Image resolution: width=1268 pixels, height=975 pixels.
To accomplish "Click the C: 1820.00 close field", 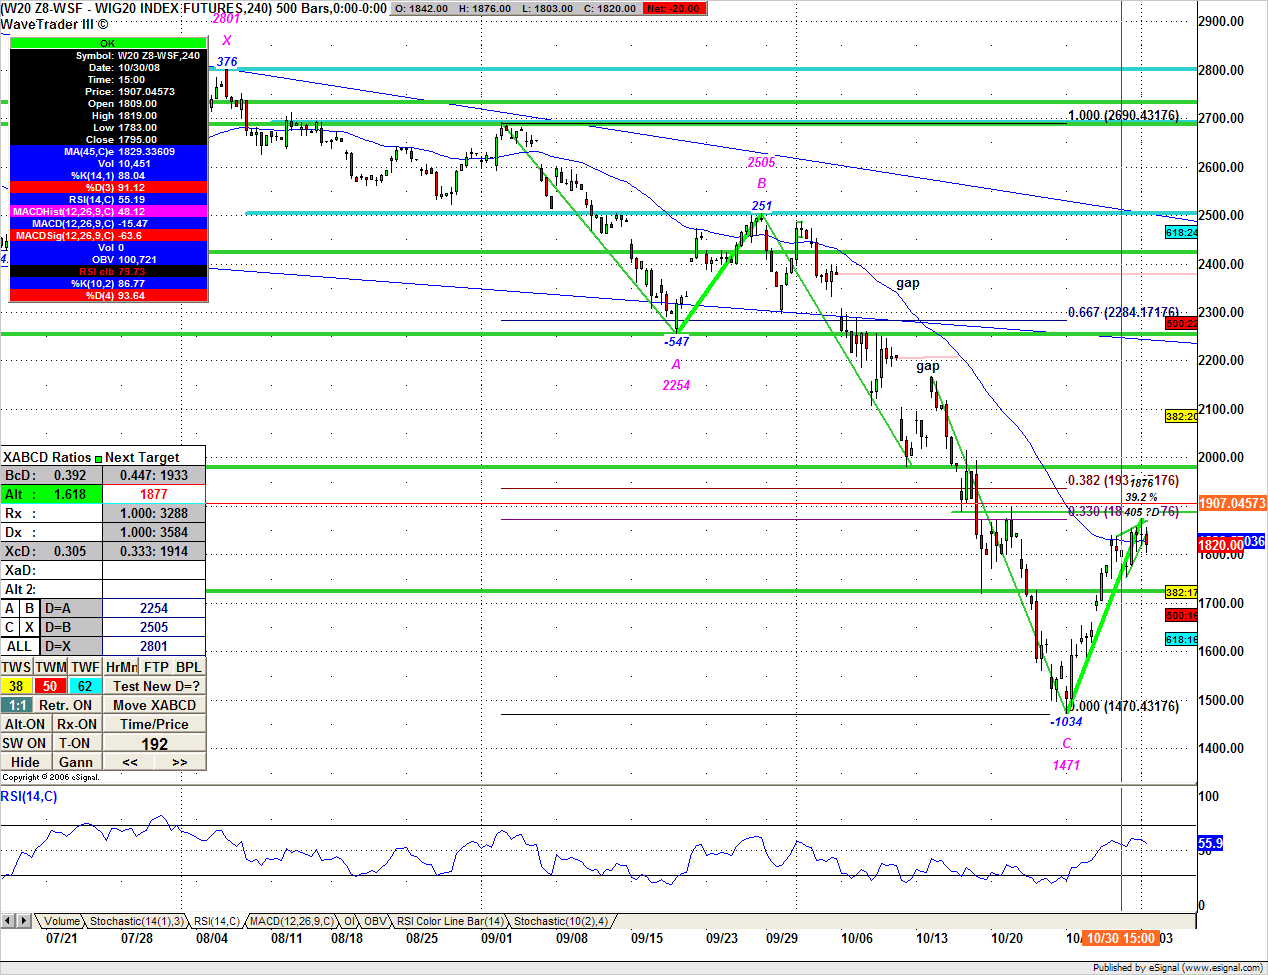I will point(609,8).
